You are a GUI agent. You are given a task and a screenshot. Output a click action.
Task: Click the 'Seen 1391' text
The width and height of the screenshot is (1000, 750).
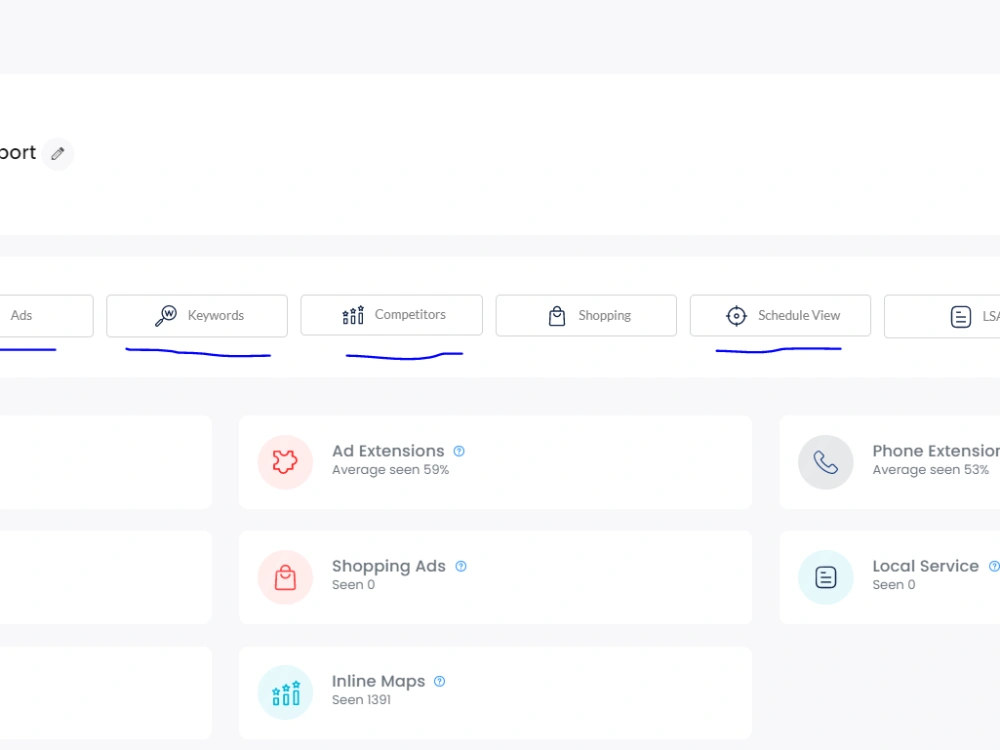pyautogui.click(x=361, y=700)
